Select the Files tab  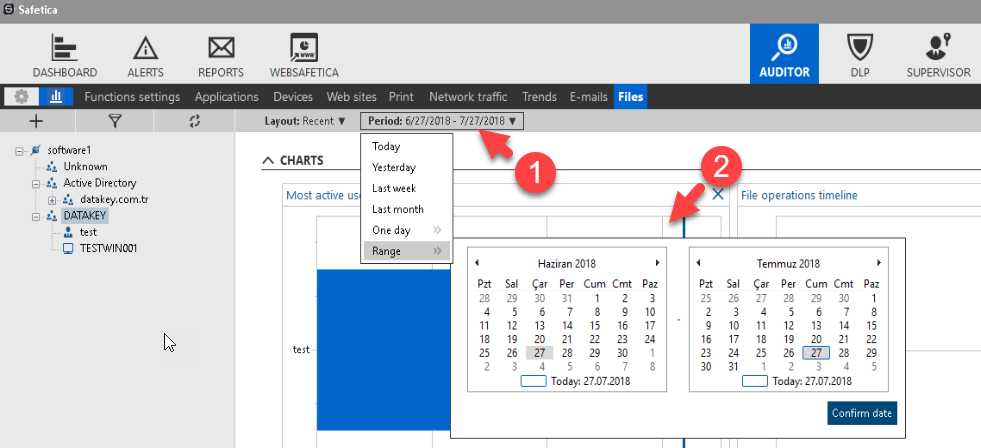pyautogui.click(x=631, y=97)
